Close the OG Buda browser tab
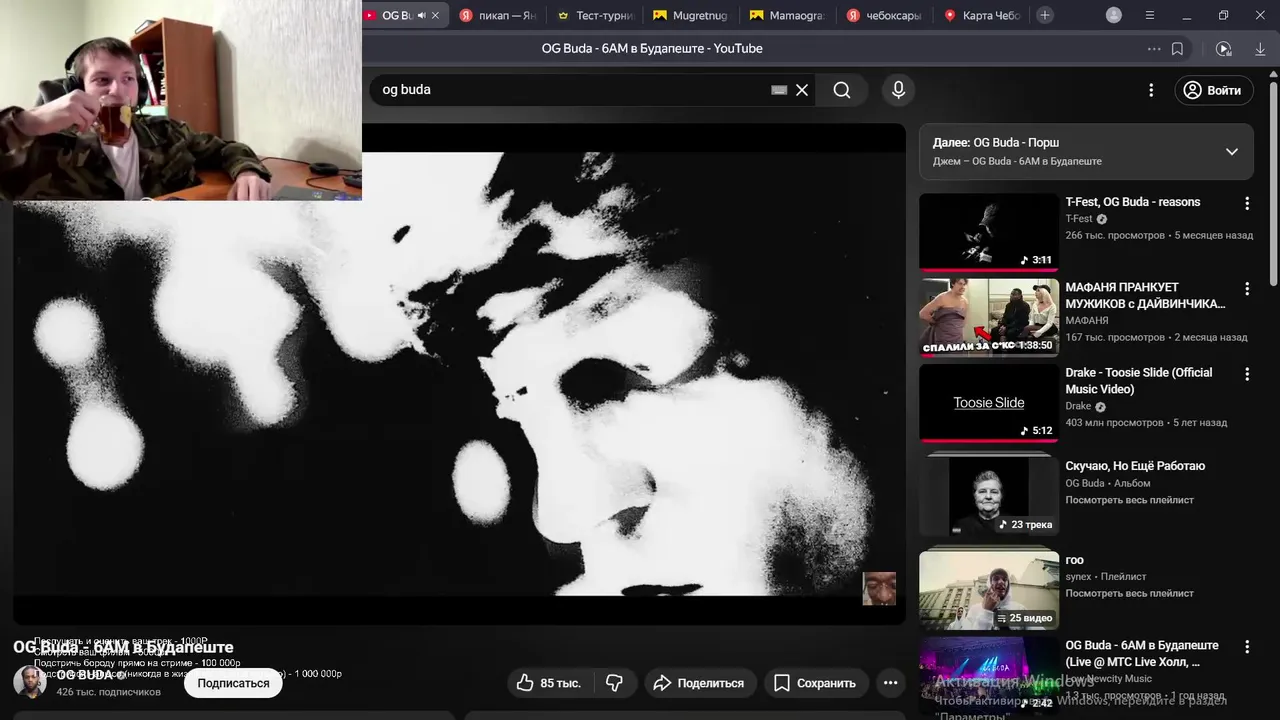The image size is (1280, 720). [435, 15]
